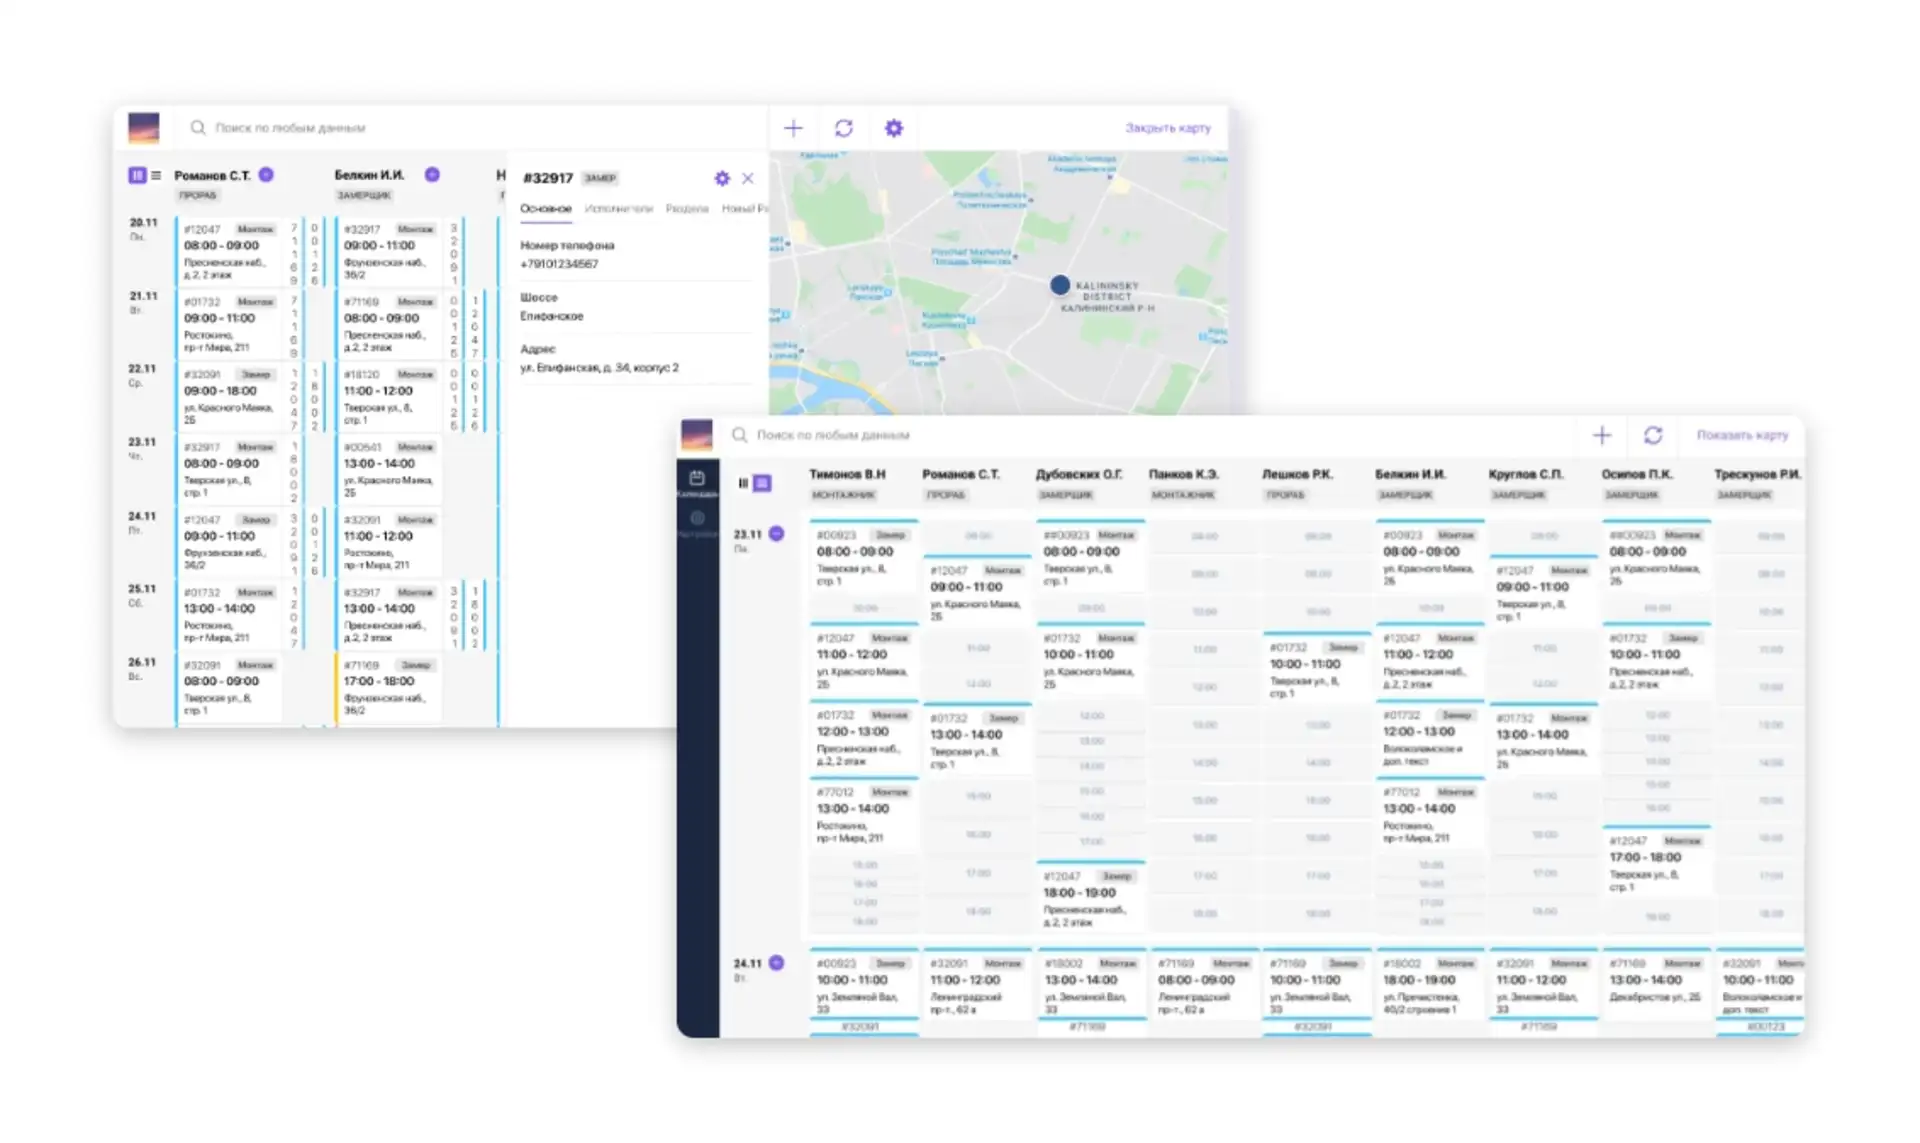Screen dimensions: 1920x1143
Task: Click 'Закрыть карту' link
Action: coord(1167,128)
